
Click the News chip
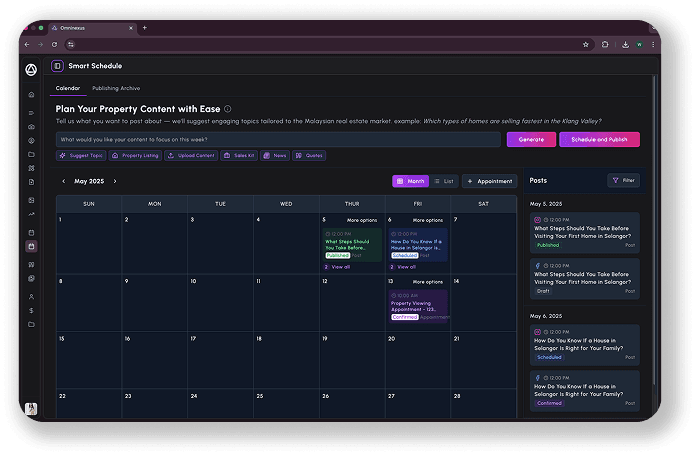click(x=275, y=155)
